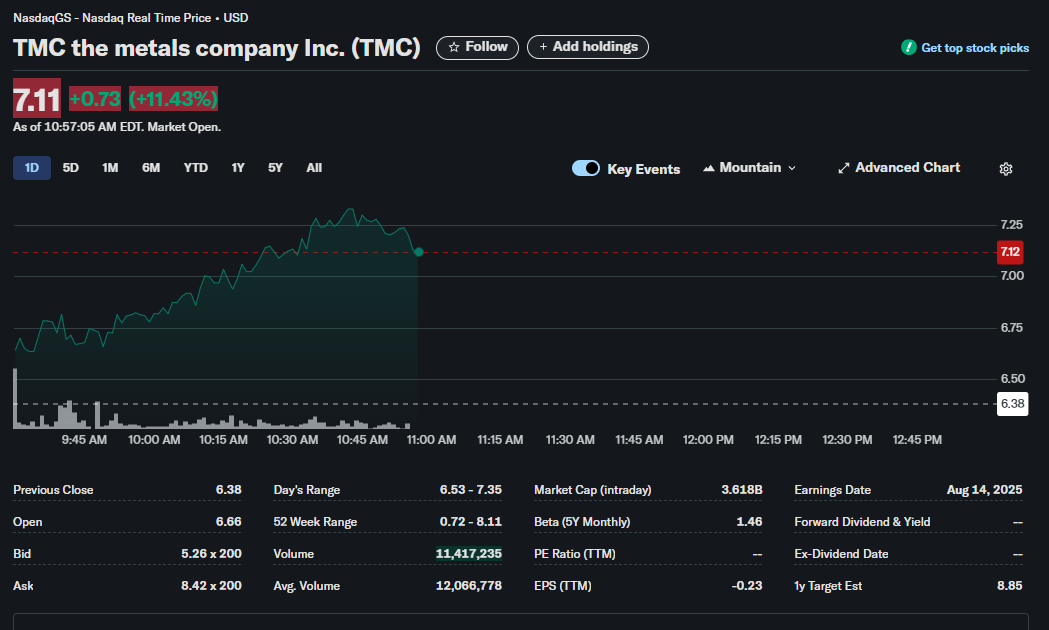Click the 52 Week Range value 0.72 - 8.11
This screenshot has width=1049, height=630.
point(470,522)
